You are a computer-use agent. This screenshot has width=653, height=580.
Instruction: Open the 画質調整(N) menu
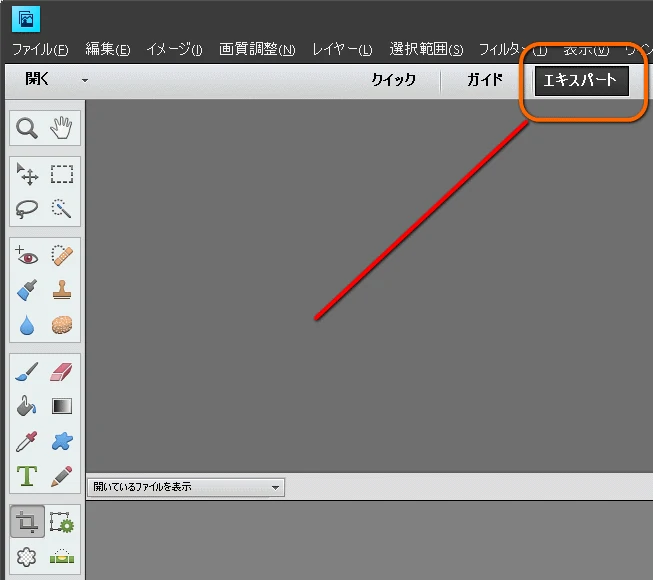257,50
